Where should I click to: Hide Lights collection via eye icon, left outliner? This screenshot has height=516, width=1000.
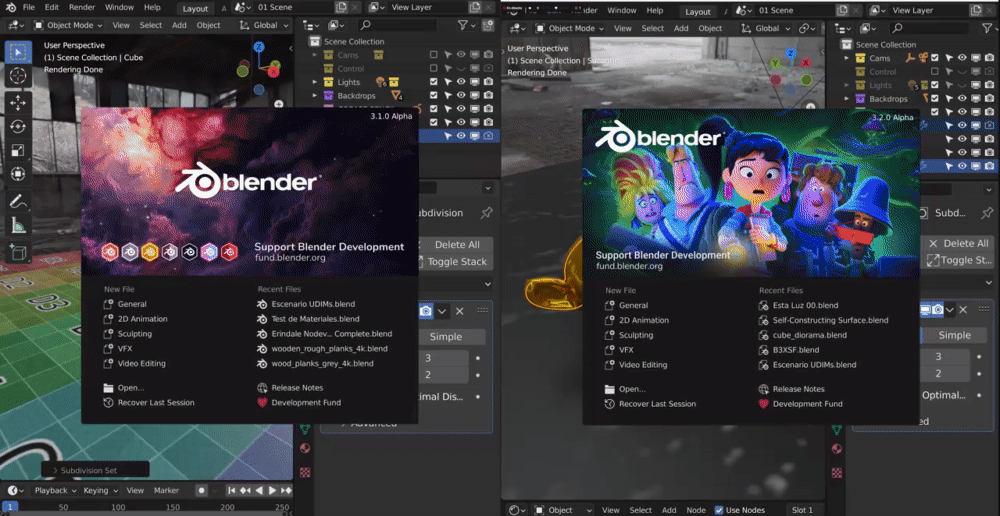tap(461, 82)
